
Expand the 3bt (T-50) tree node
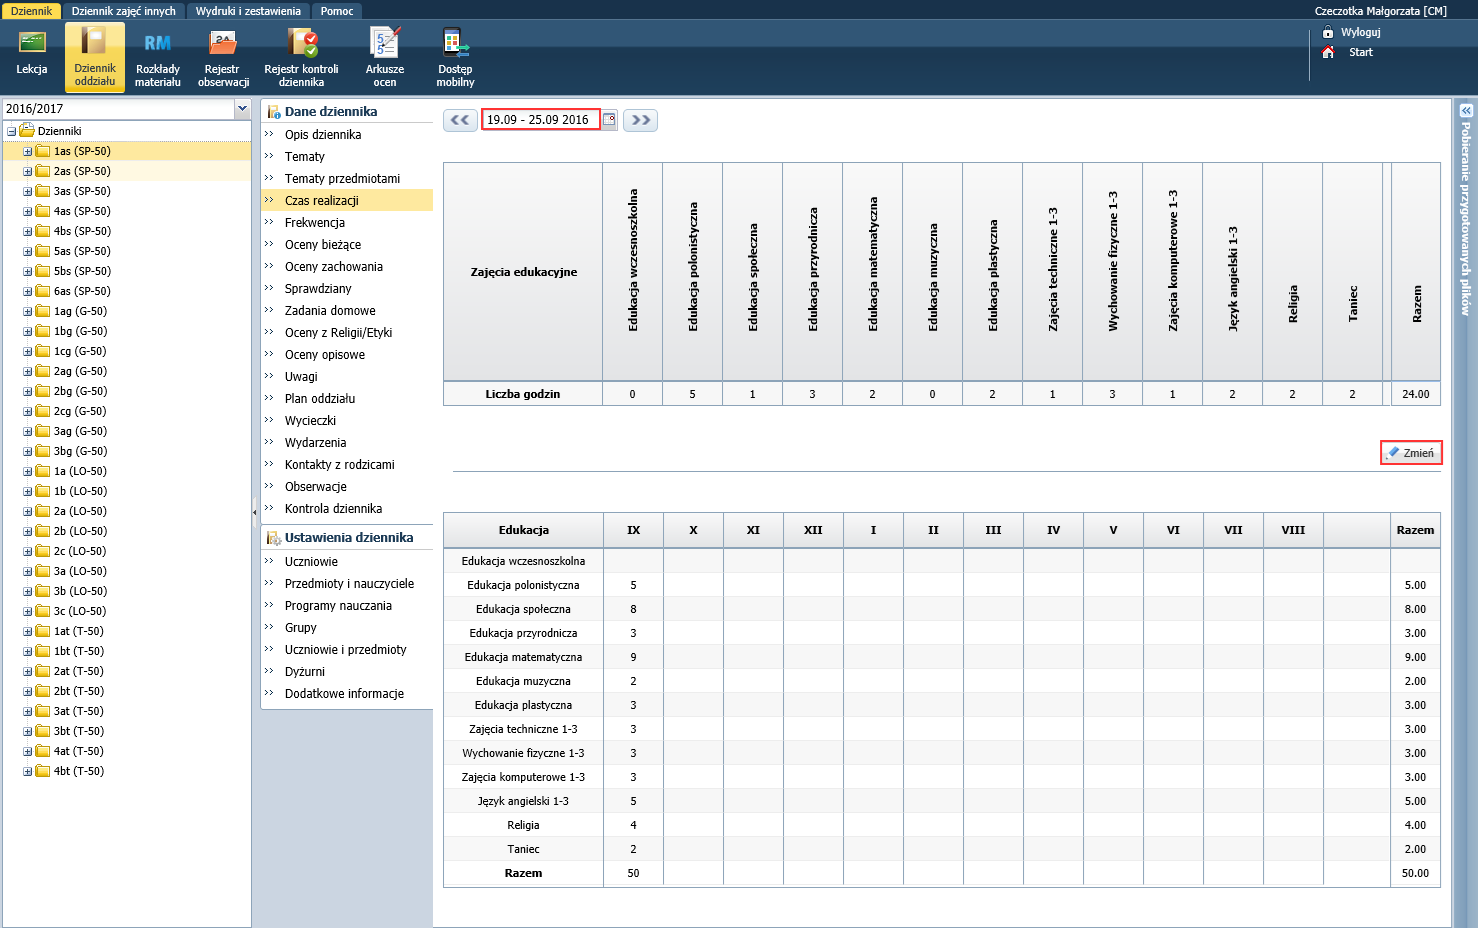pyautogui.click(x=28, y=731)
